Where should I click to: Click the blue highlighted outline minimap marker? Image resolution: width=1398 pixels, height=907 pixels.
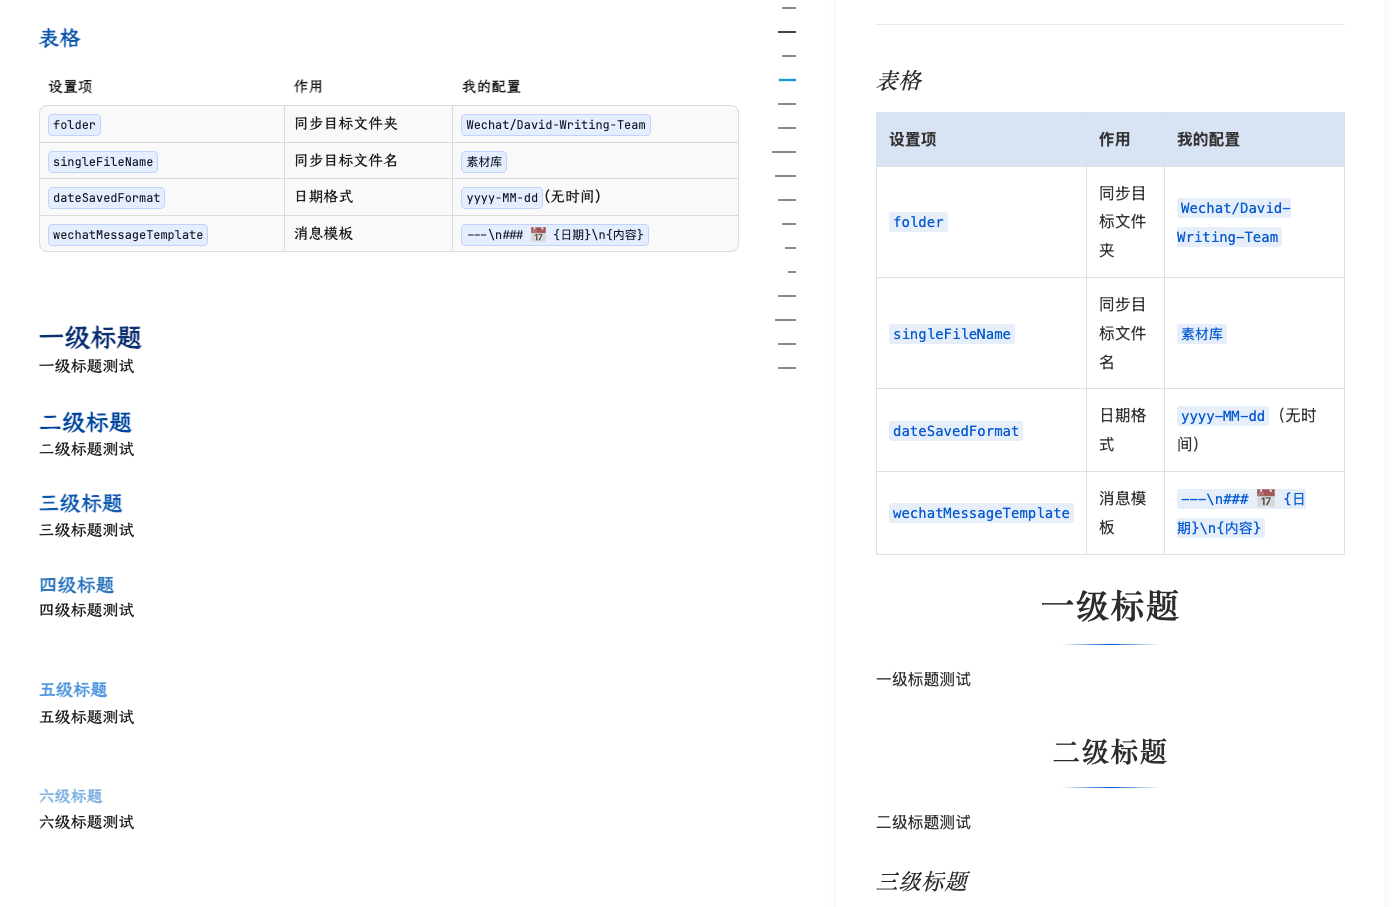[x=787, y=79]
